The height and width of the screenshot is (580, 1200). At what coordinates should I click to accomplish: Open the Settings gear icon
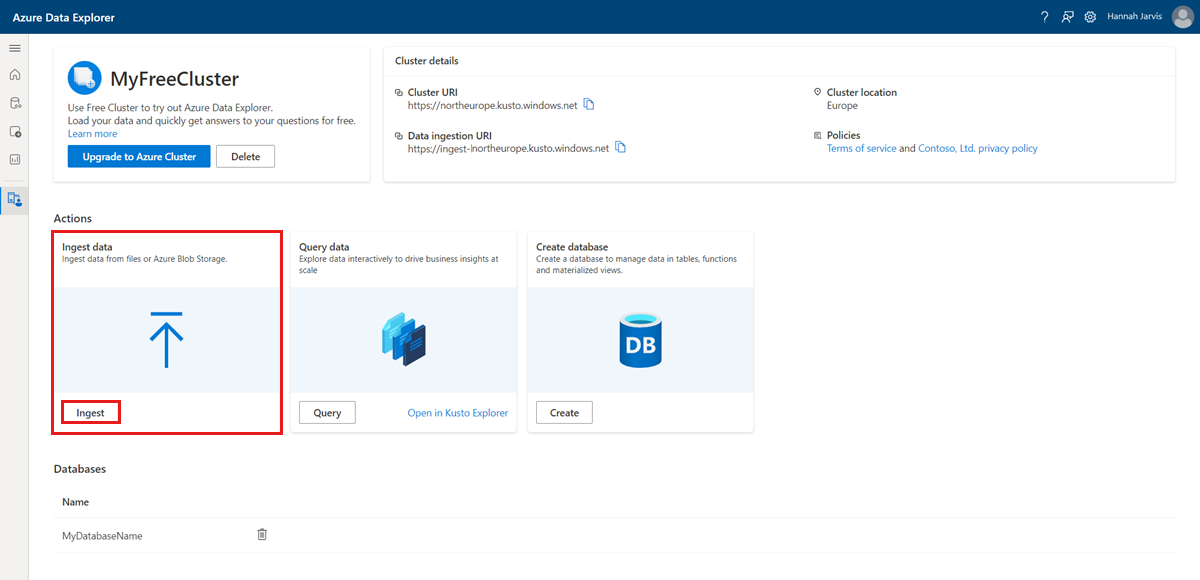[x=1090, y=17]
